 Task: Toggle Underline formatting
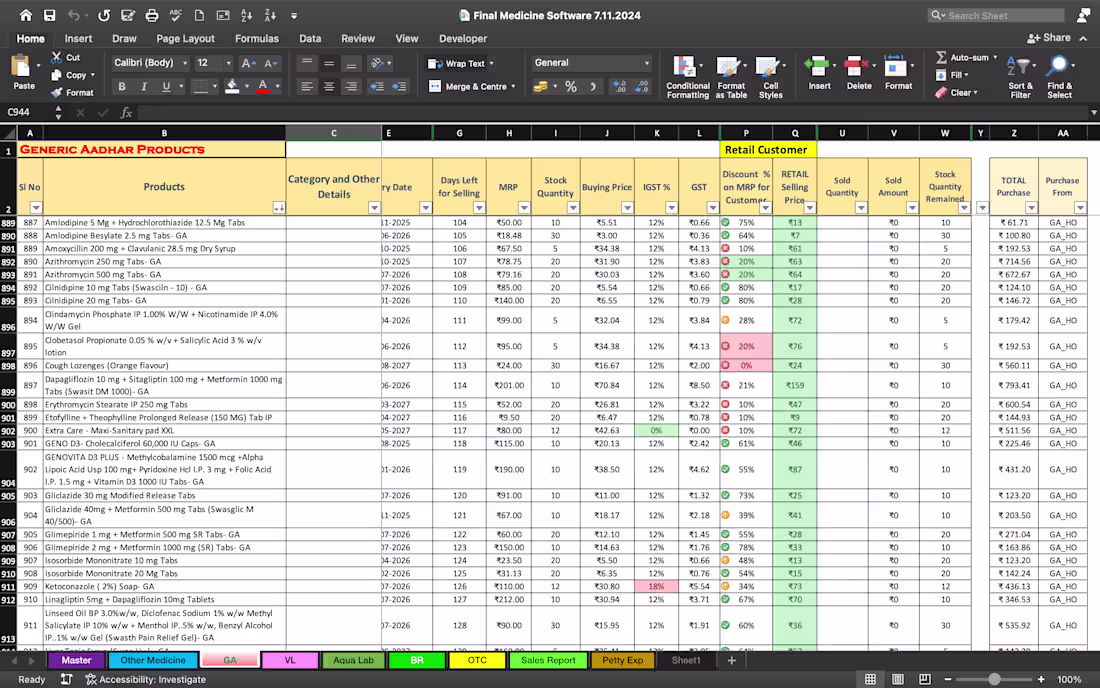pyautogui.click(x=166, y=86)
